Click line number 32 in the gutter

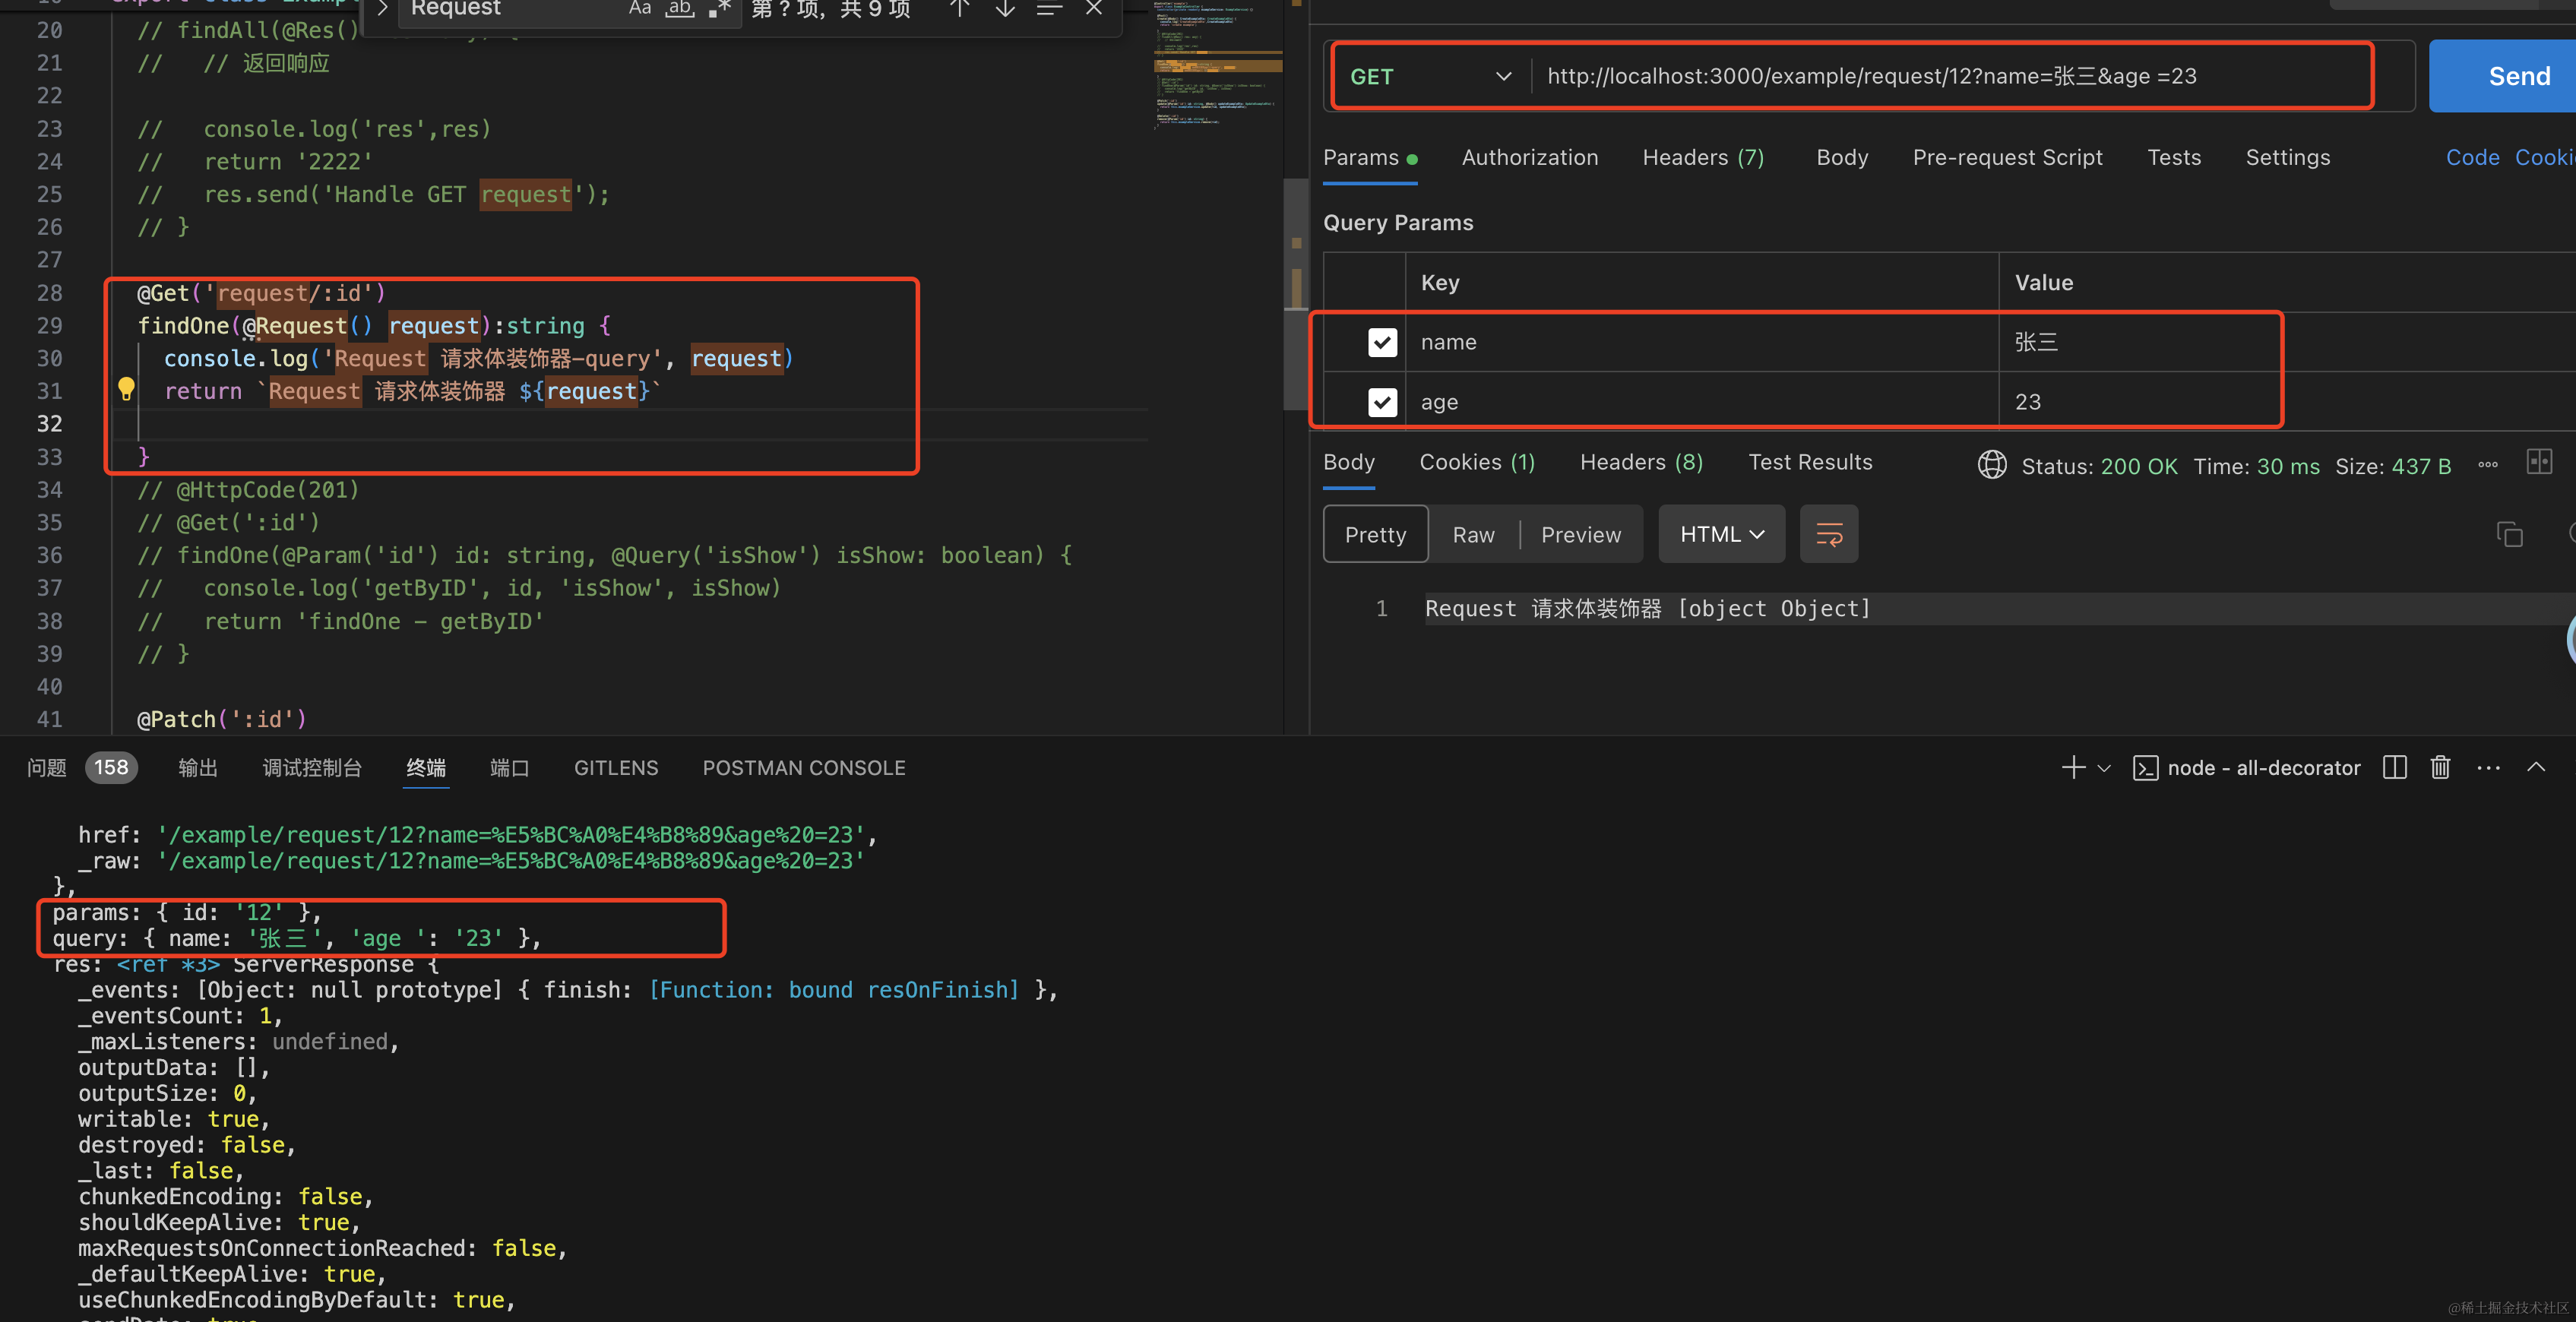[49, 424]
